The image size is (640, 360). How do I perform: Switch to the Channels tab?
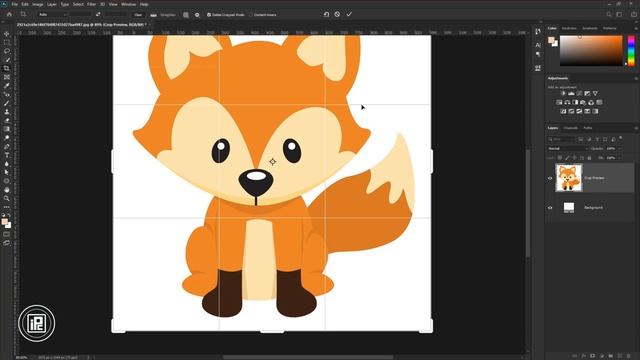click(x=571, y=128)
